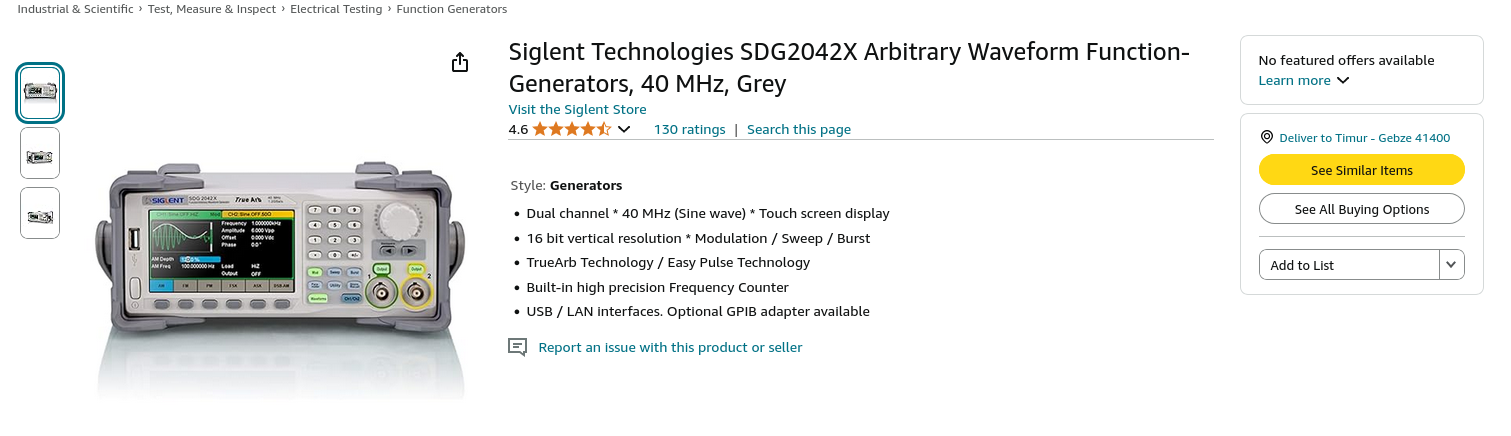Image resolution: width=1511 pixels, height=436 pixels.
Task: Click the Search this page link
Action: (798, 129)
